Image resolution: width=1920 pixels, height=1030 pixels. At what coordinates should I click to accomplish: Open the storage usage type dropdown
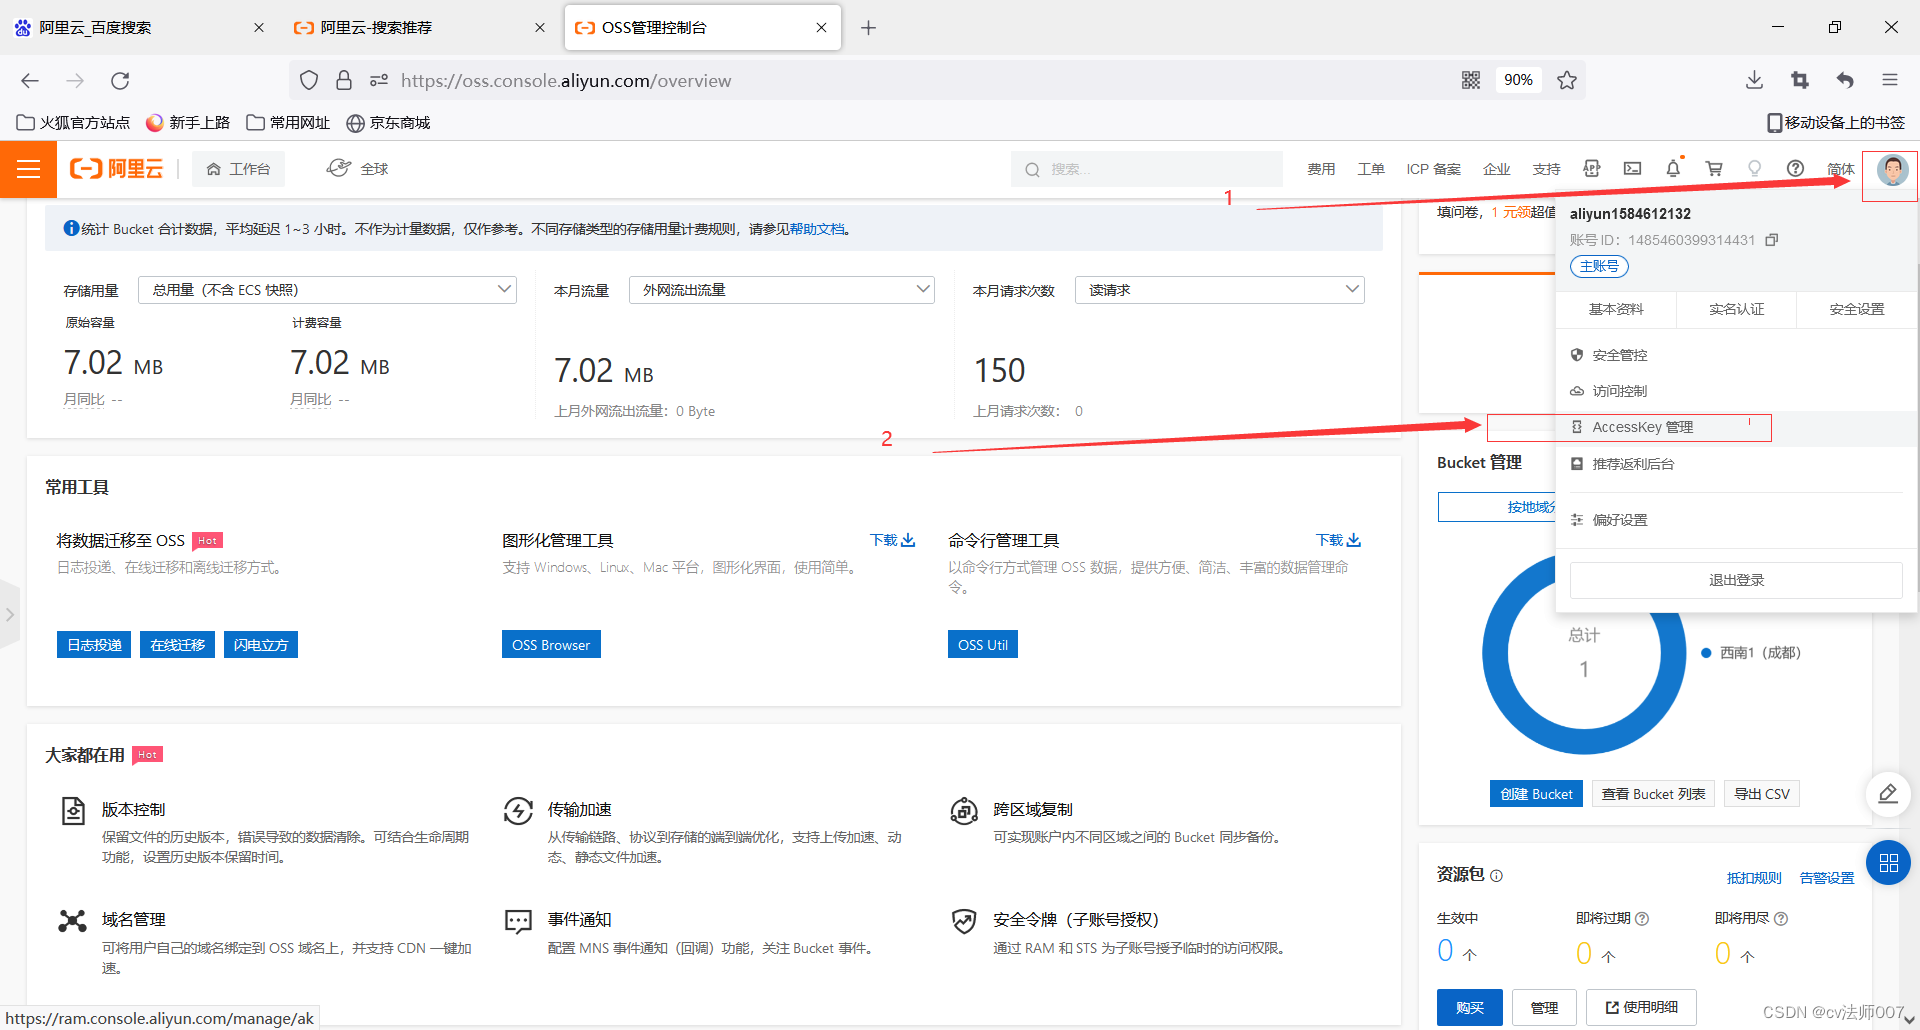coord(327,290)
